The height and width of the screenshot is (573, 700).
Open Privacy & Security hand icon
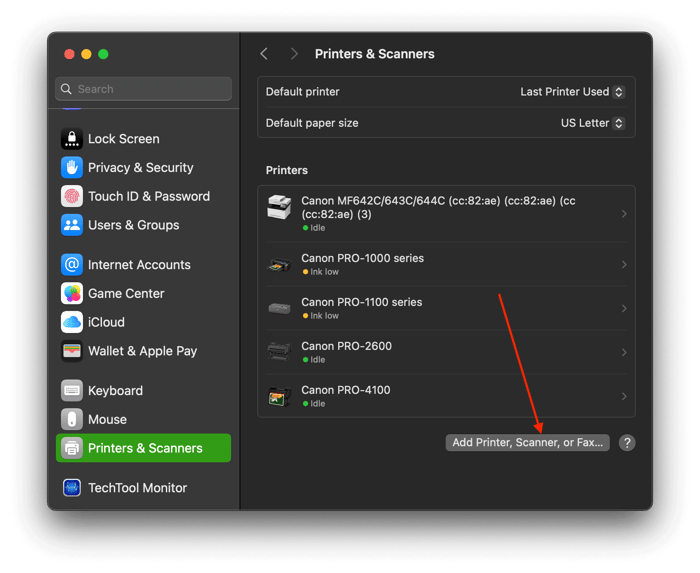tap(72, 167)
